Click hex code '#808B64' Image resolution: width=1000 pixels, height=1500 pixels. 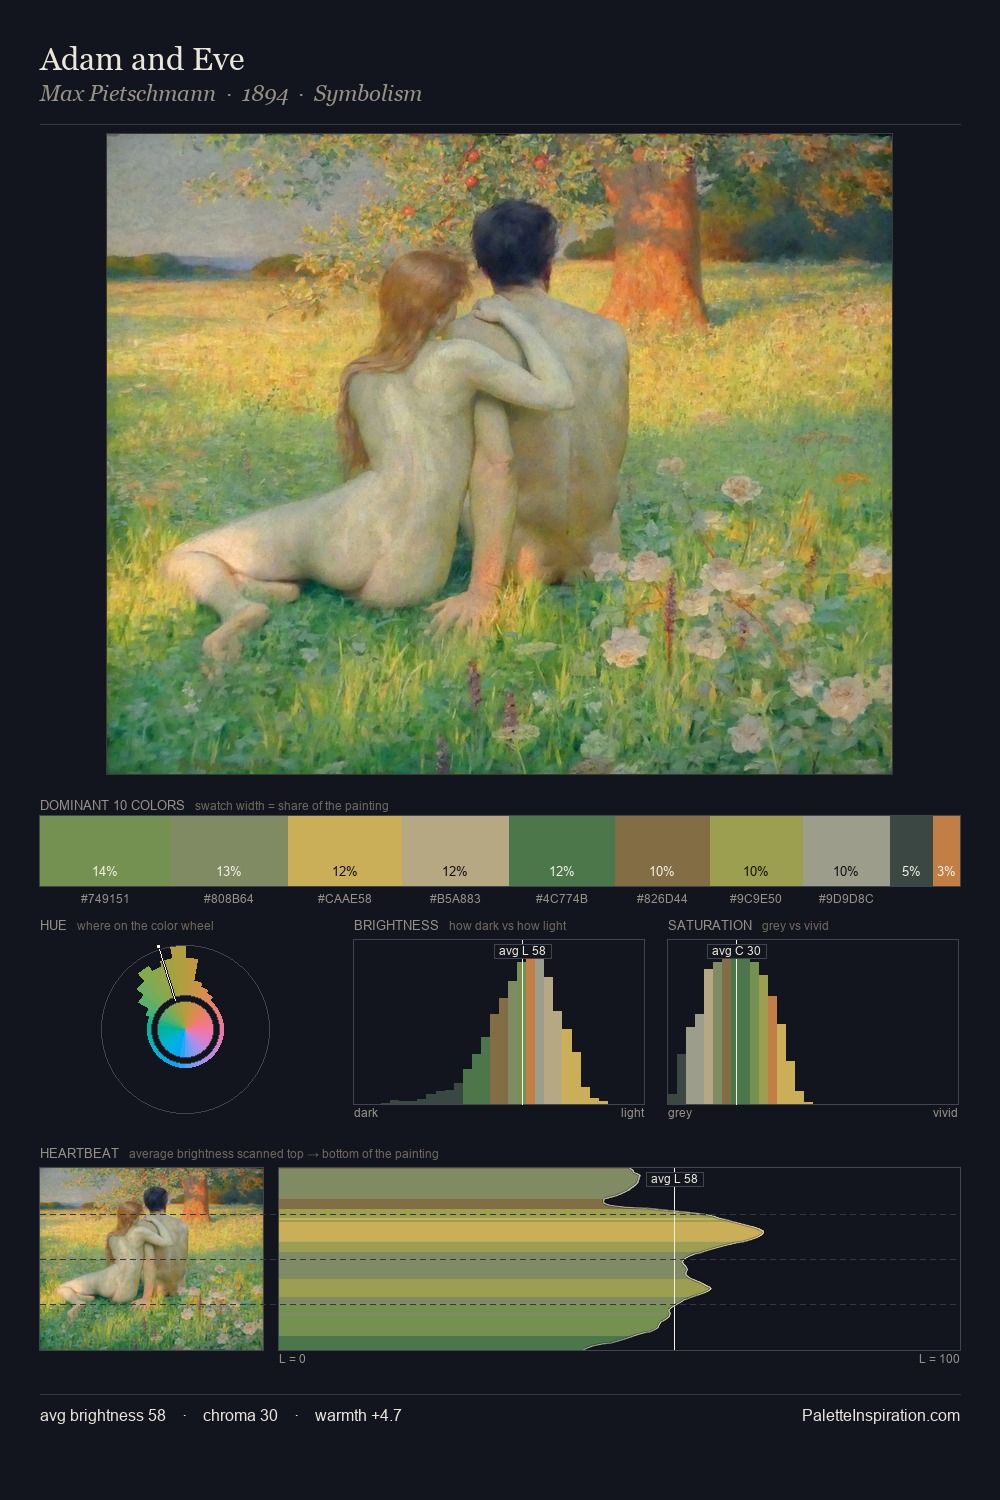point(229,898)
